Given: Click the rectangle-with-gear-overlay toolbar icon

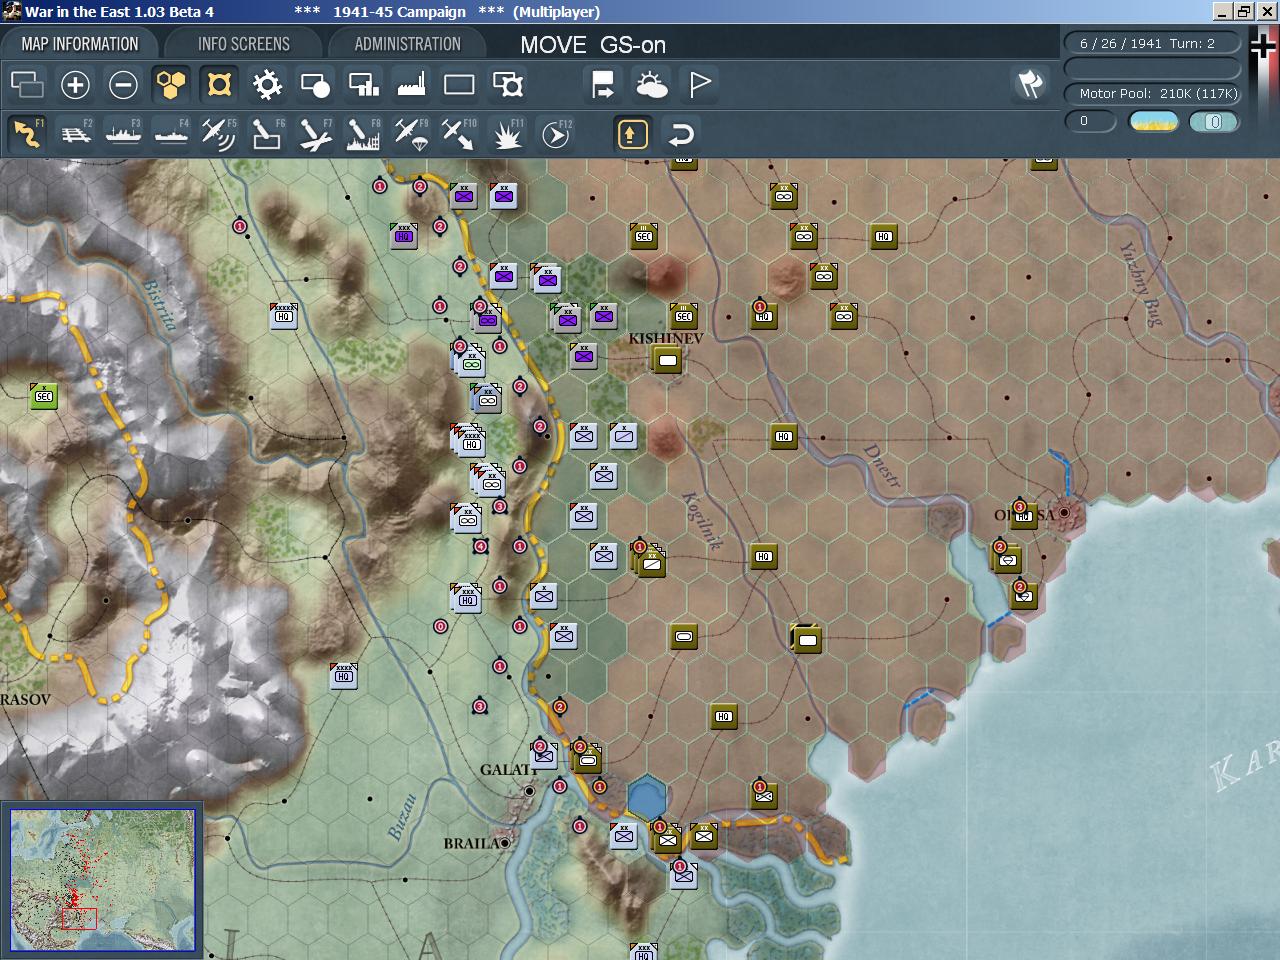Looking at the screenshot, I should pos(508,85).
